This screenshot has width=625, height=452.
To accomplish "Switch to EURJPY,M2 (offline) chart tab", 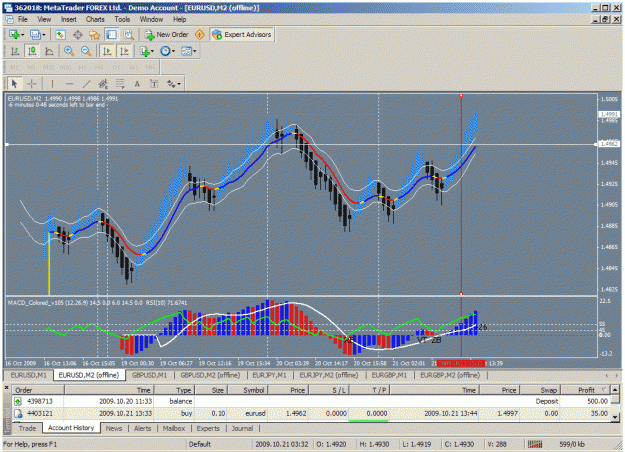I will [x=329, y=375].
